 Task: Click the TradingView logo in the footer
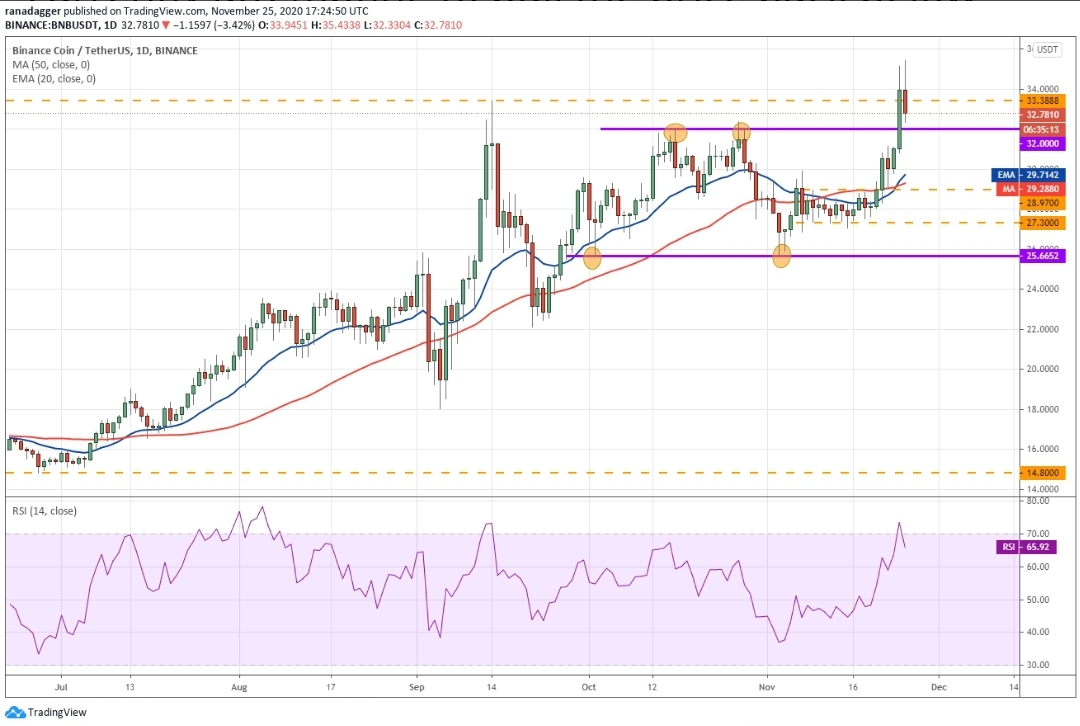pos(46,712)
